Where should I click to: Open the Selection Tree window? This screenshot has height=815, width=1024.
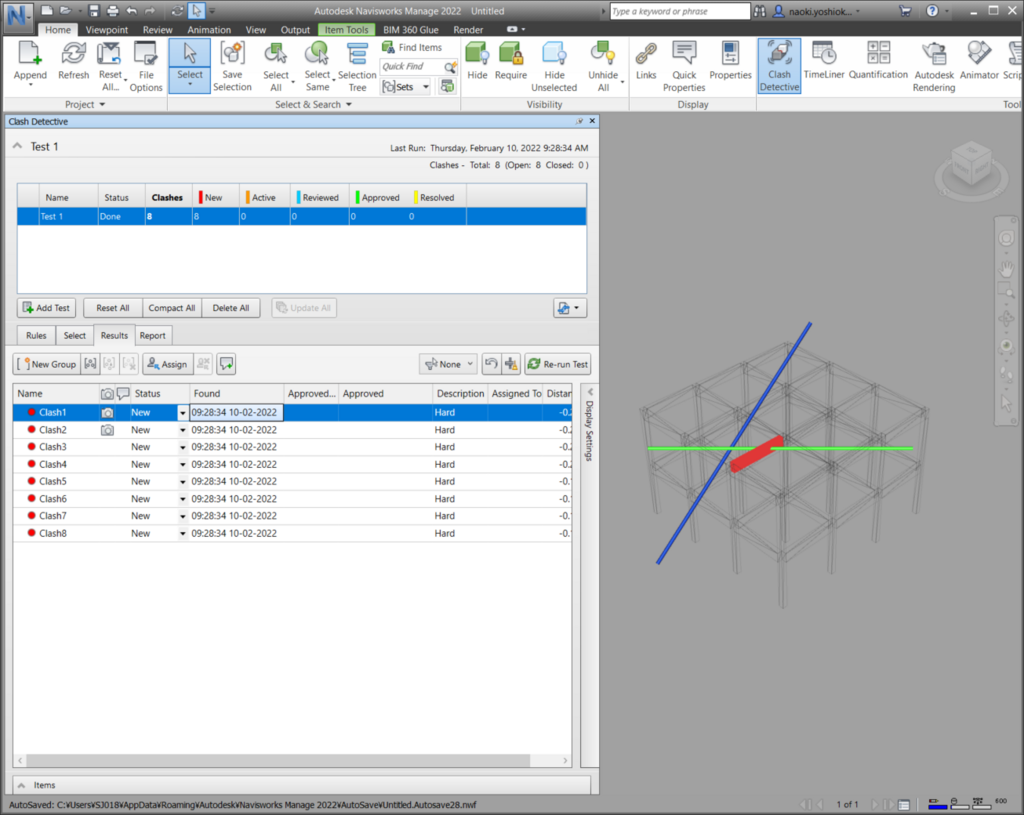pos(357,65)
